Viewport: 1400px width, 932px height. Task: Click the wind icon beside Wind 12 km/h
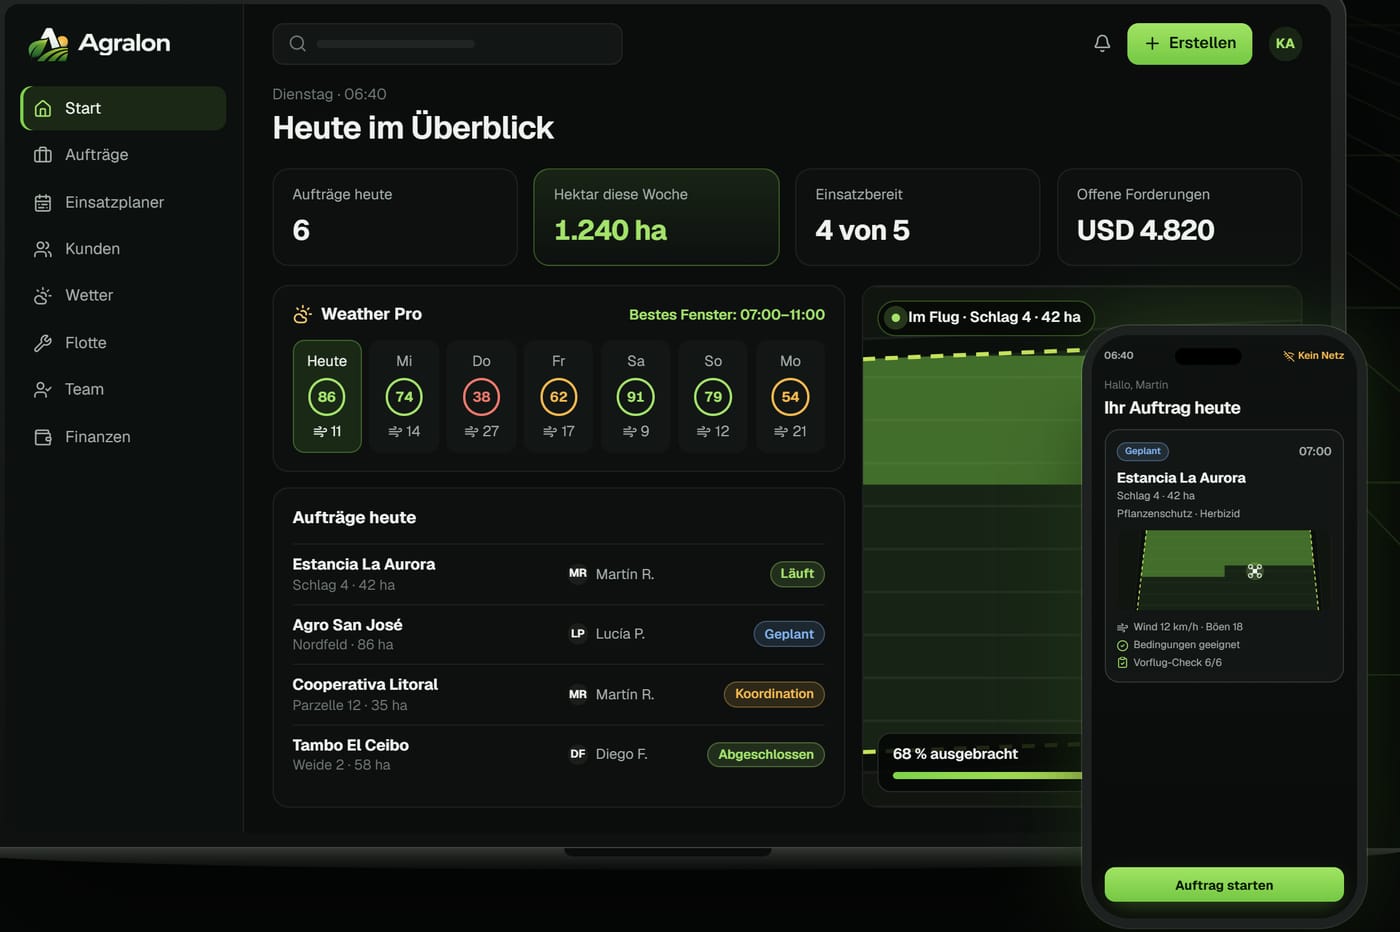coord(1122,627)
